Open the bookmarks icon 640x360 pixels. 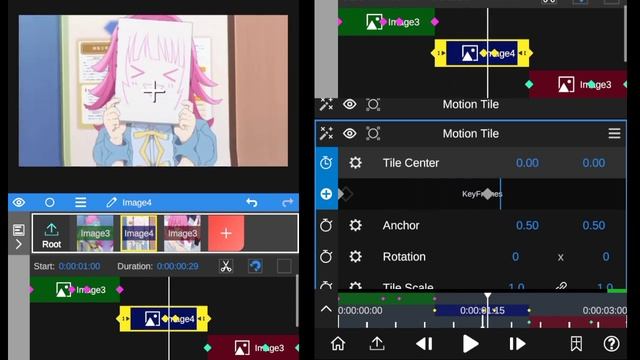576,344
